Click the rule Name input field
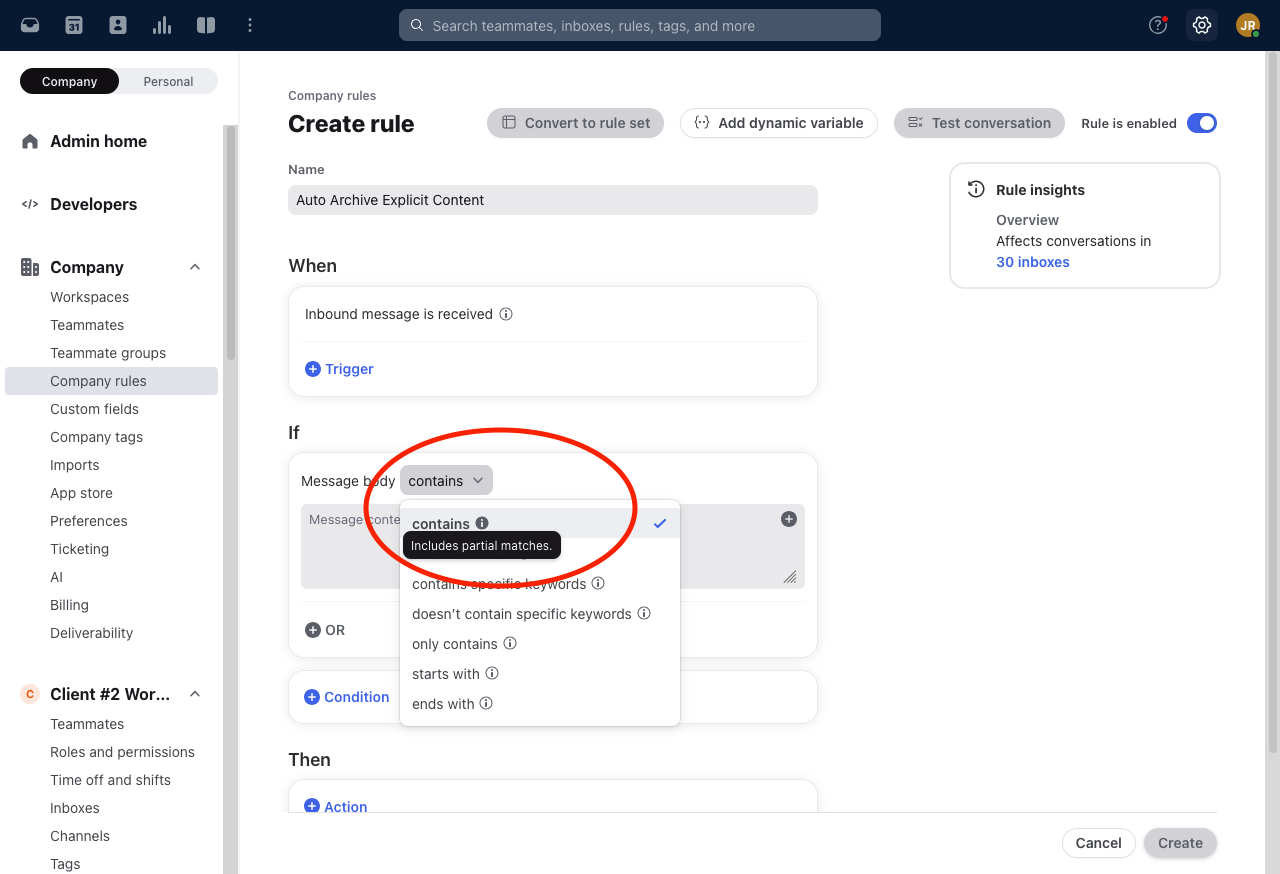The image size is (1280, 874). [552, 200]
